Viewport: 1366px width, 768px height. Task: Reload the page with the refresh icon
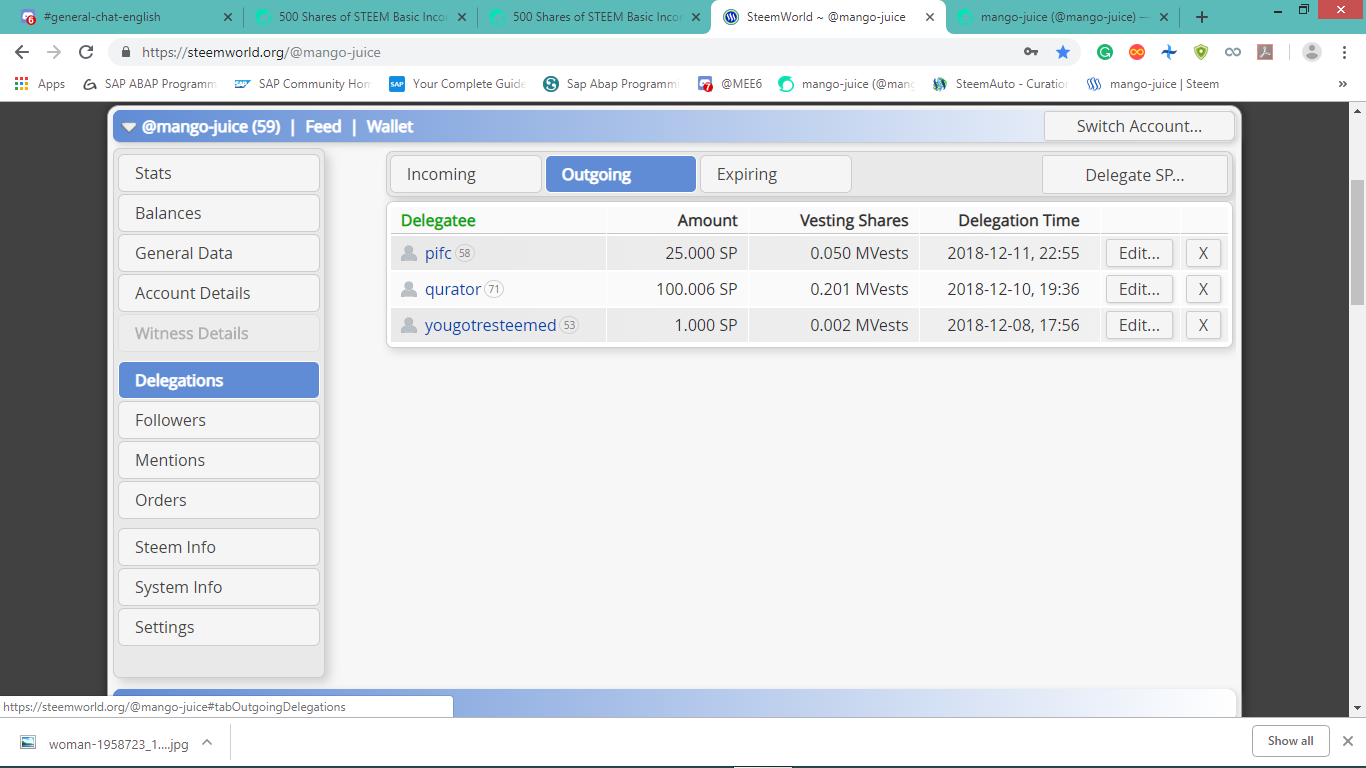pos(86,52)
